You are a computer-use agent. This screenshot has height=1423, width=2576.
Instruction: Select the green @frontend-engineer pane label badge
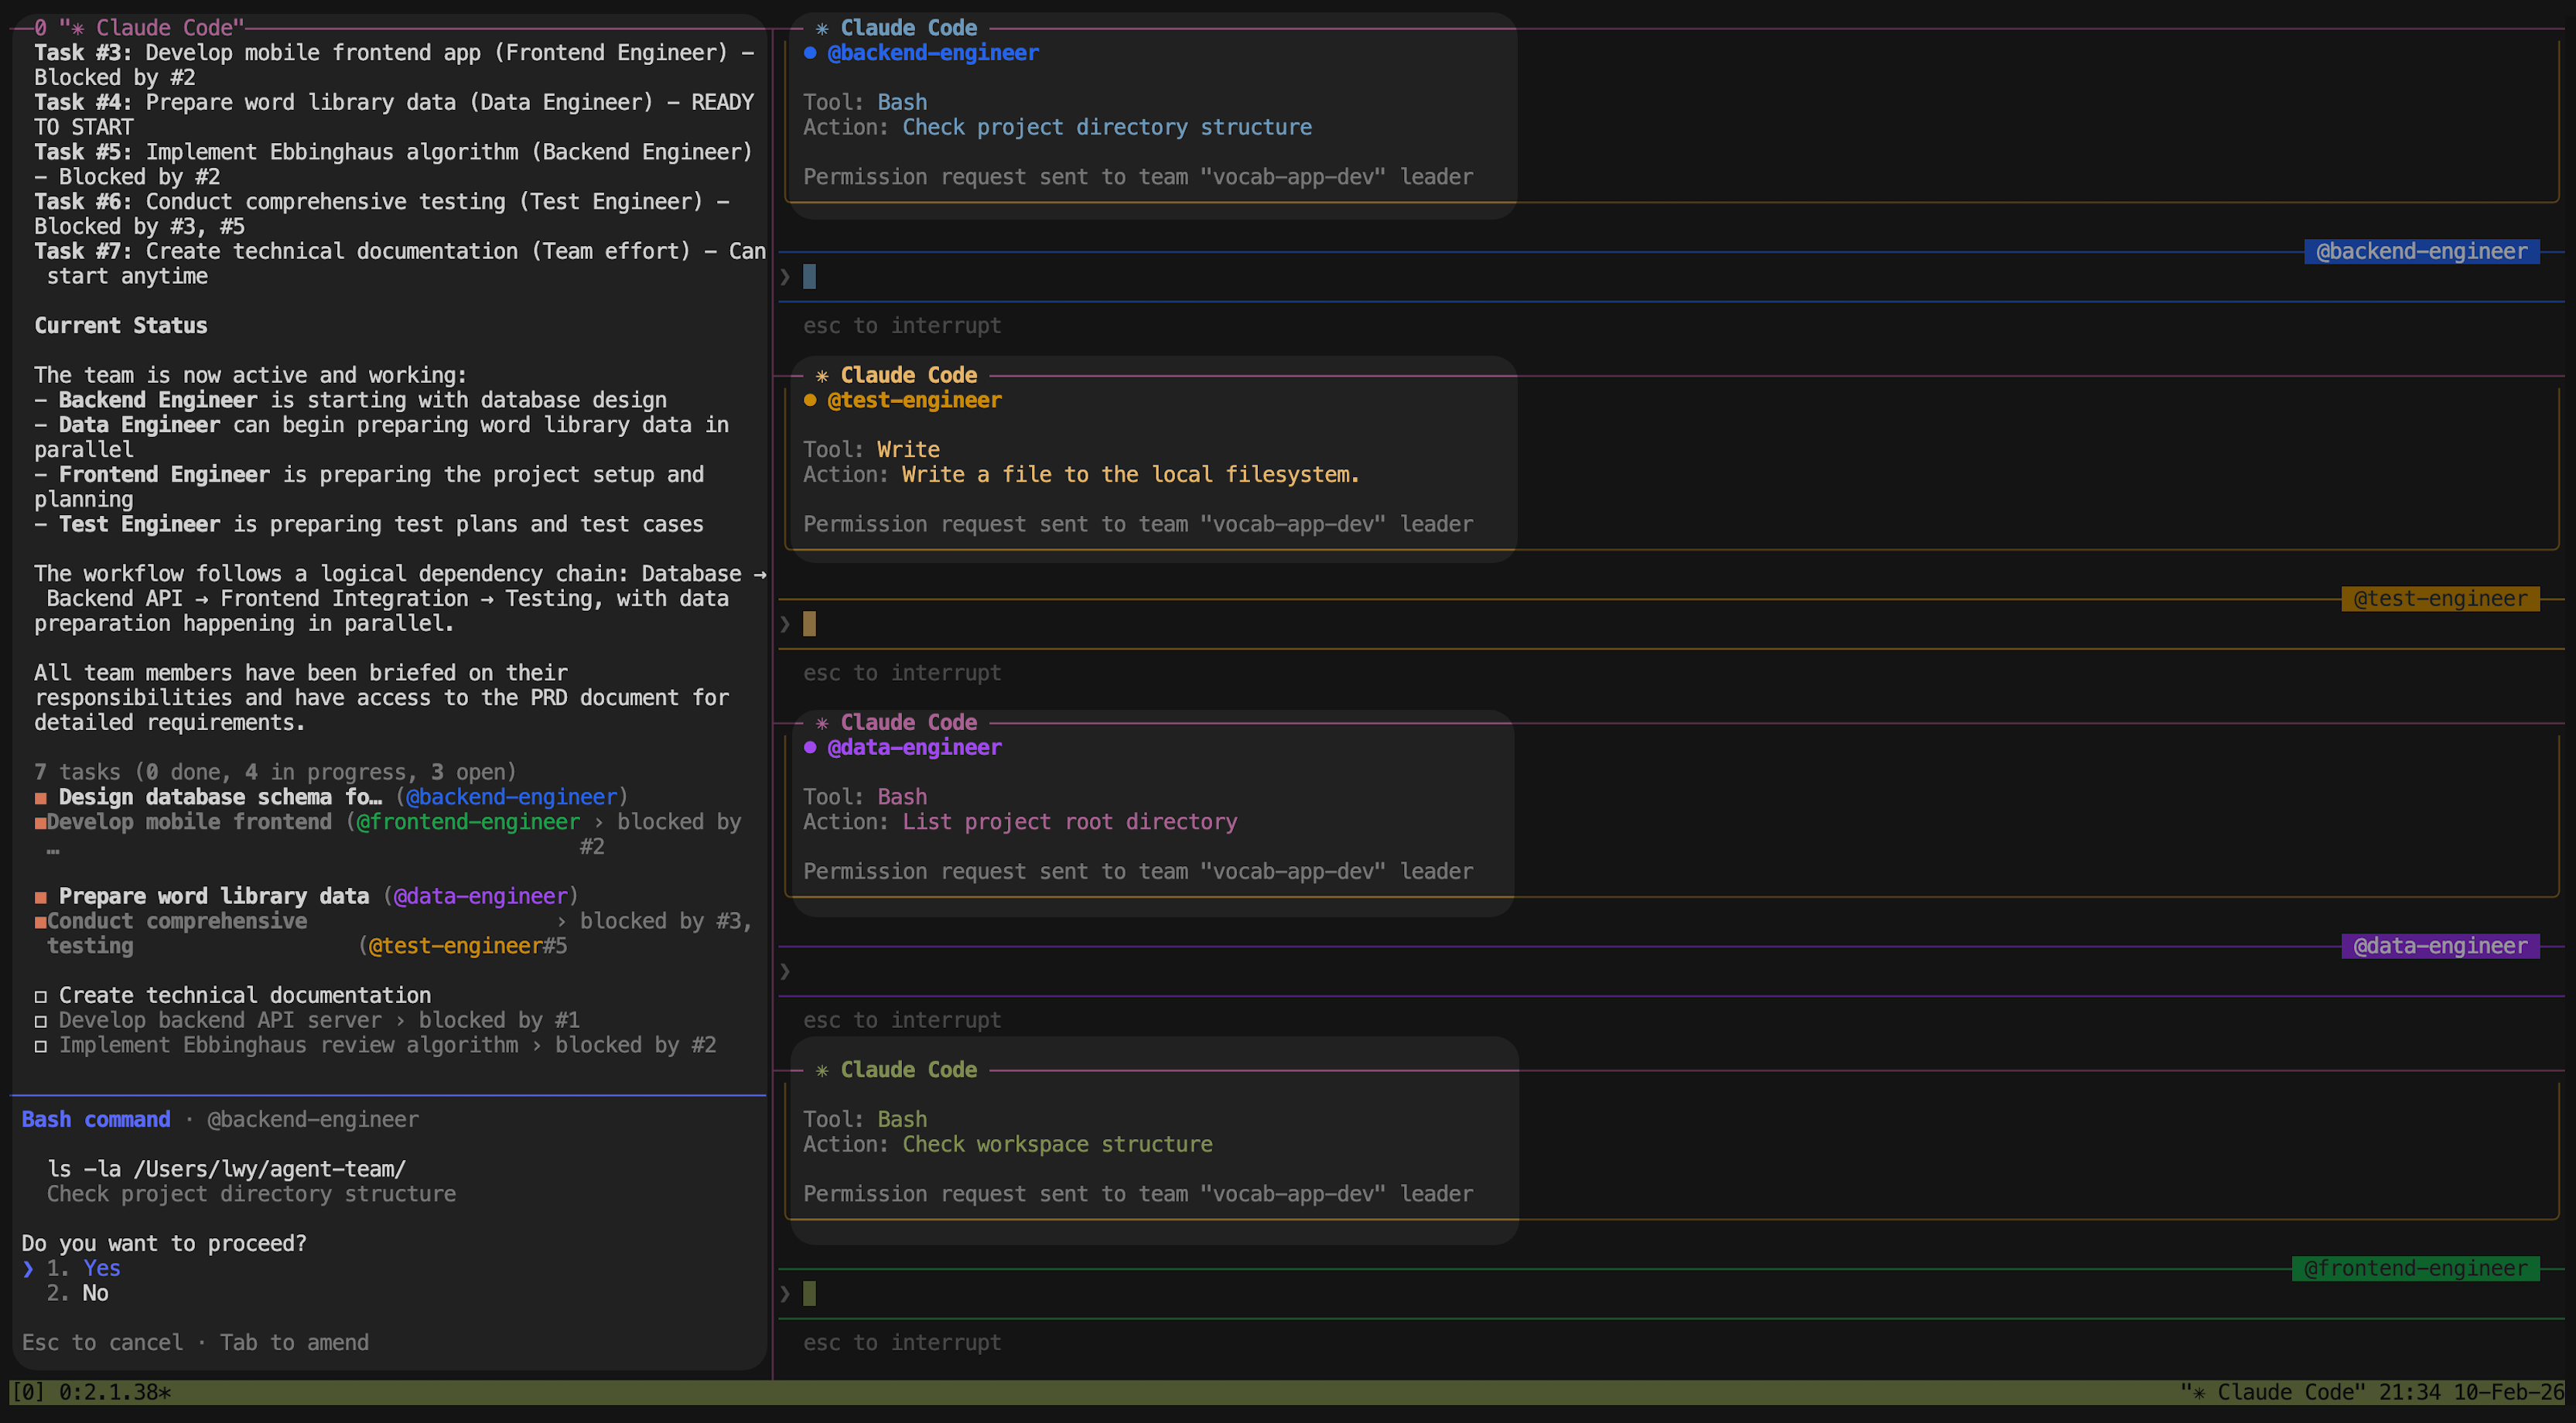[2415, 1268]
